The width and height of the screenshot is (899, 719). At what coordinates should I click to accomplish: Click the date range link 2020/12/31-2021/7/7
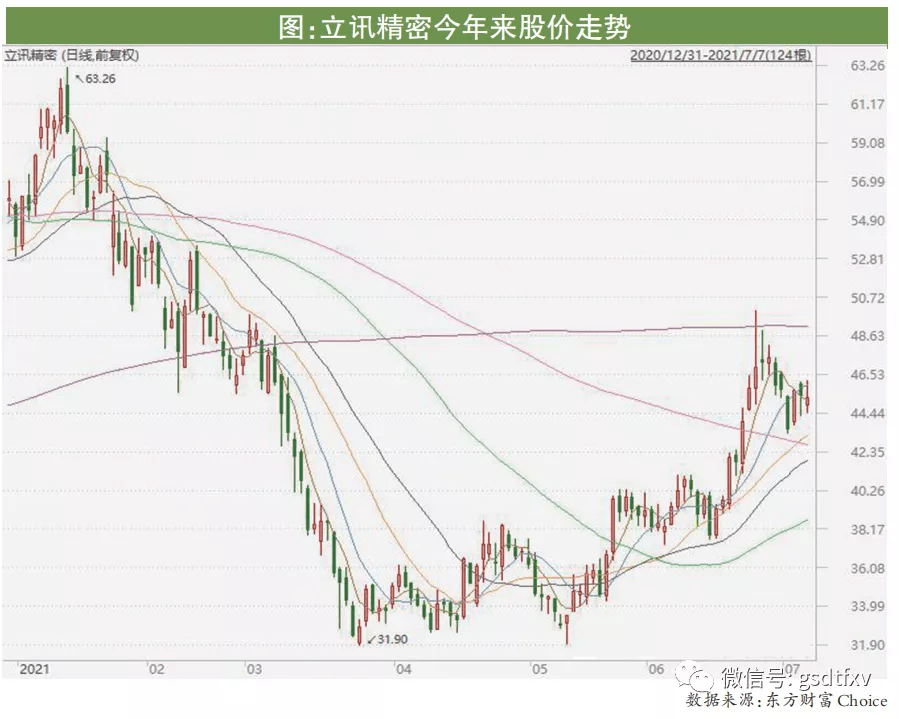click(x=721, y=55)
